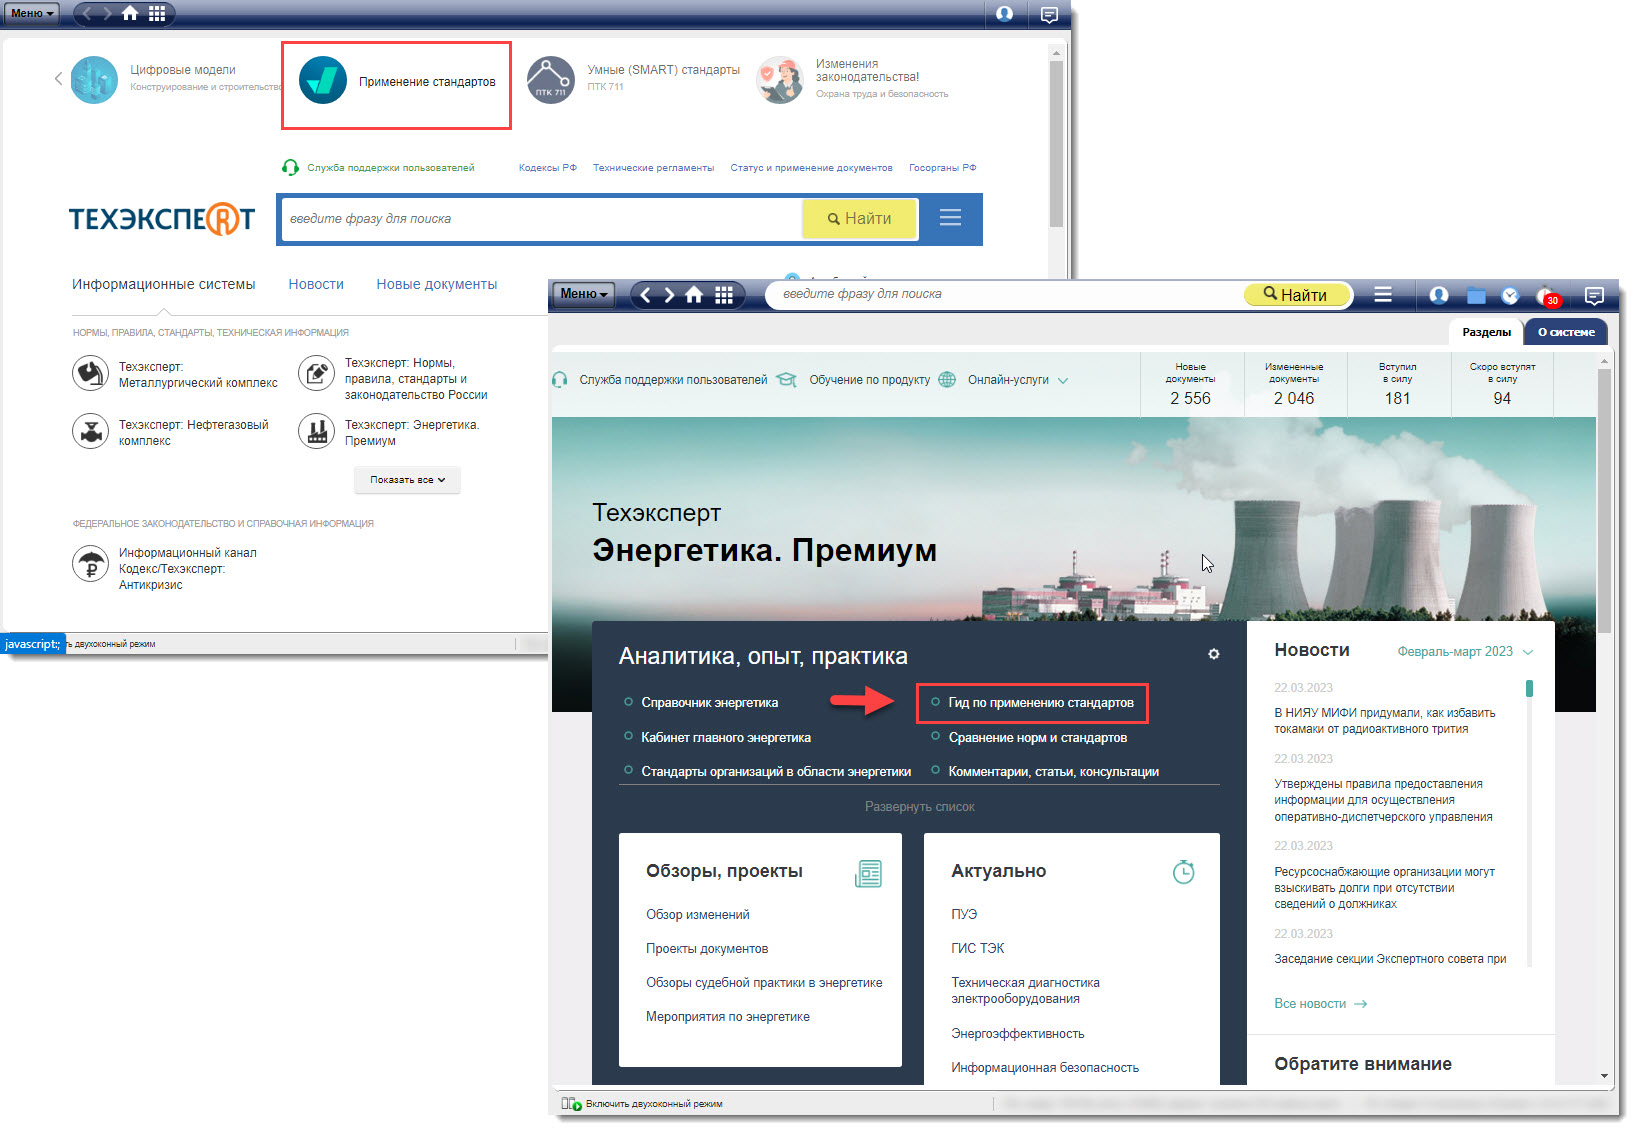The width and height of the screenshot is (1634, 1130).
Task: Open Обзор изменений in Обзоры, проекты
Action: pos(697,915)
